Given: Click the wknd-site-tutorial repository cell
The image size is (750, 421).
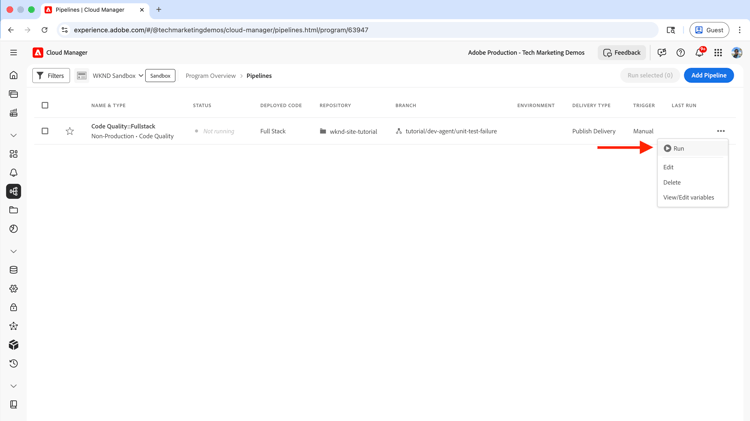Looking at the screenshot, I should click(x=349, y=131).
